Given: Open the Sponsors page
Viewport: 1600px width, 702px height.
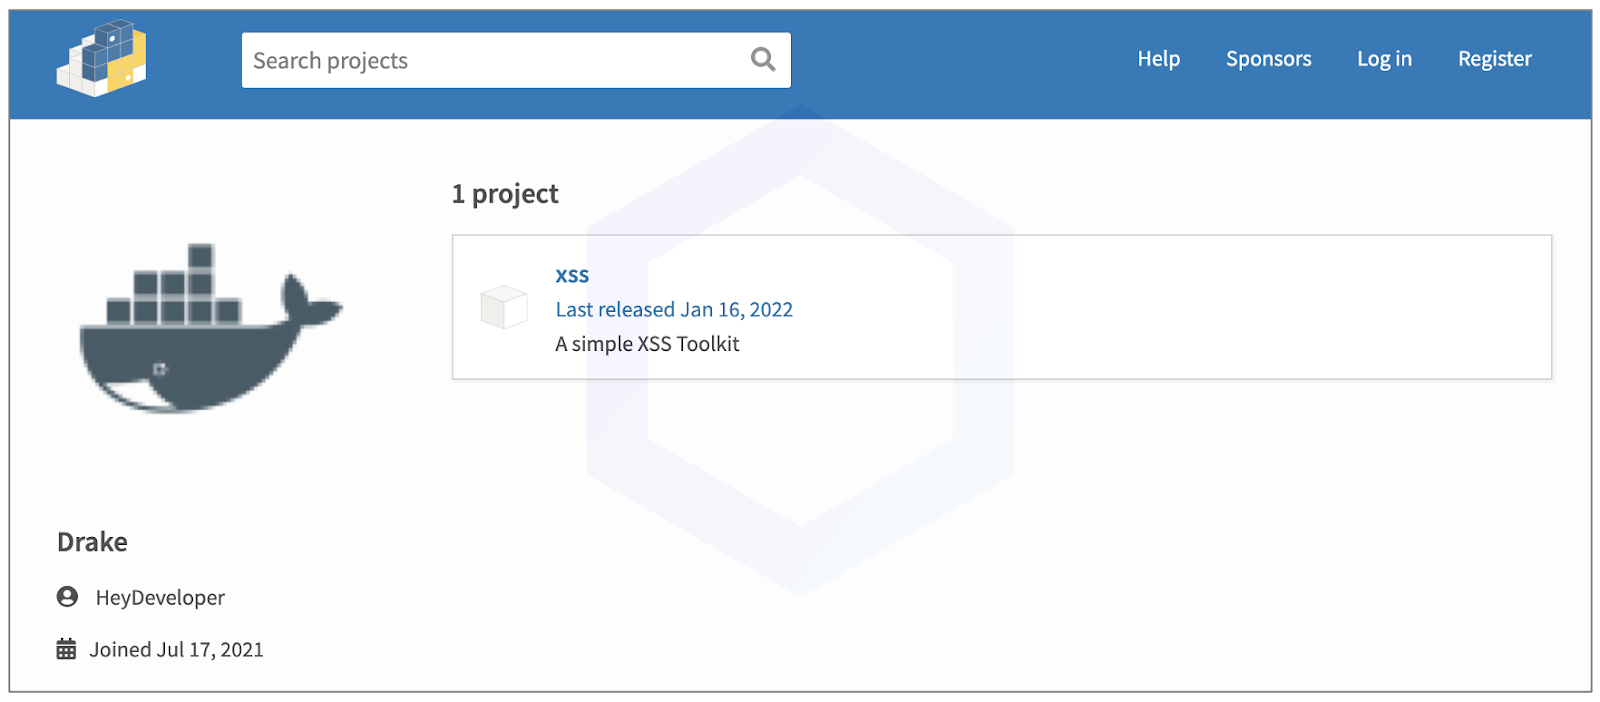Looking at the screenshot, I should [x=1268, y=58].
